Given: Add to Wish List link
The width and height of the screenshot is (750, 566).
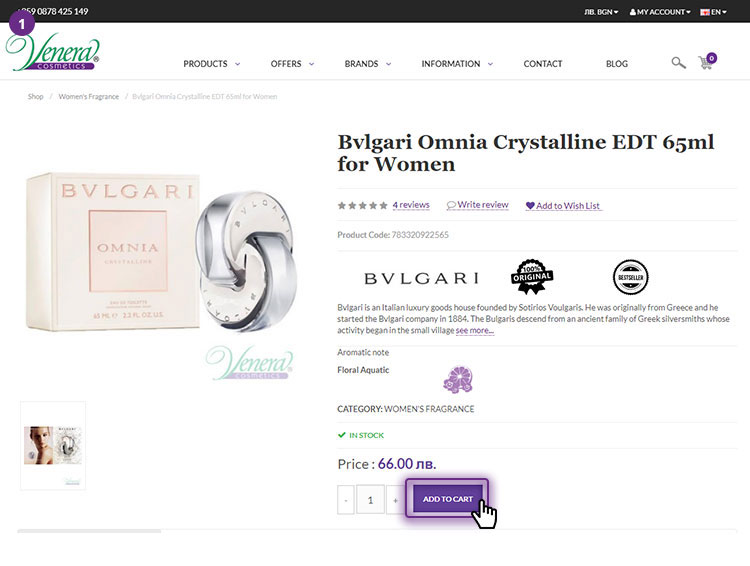Looking at the screenshot, I should [563, 206].
